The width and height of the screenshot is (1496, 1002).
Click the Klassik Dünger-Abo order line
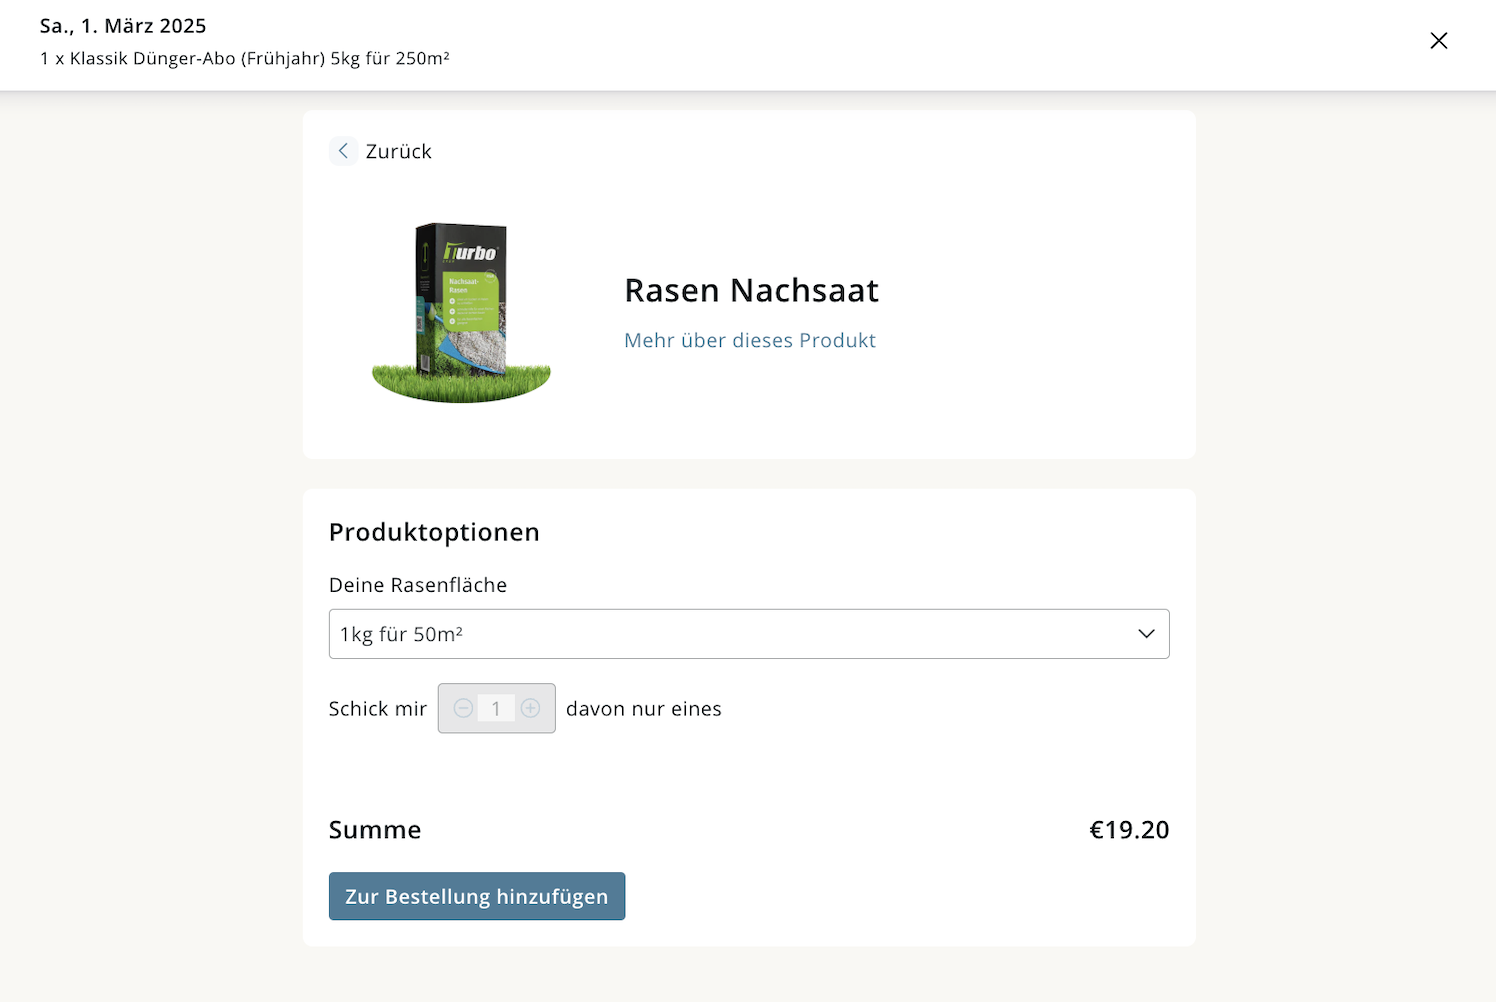245,58
